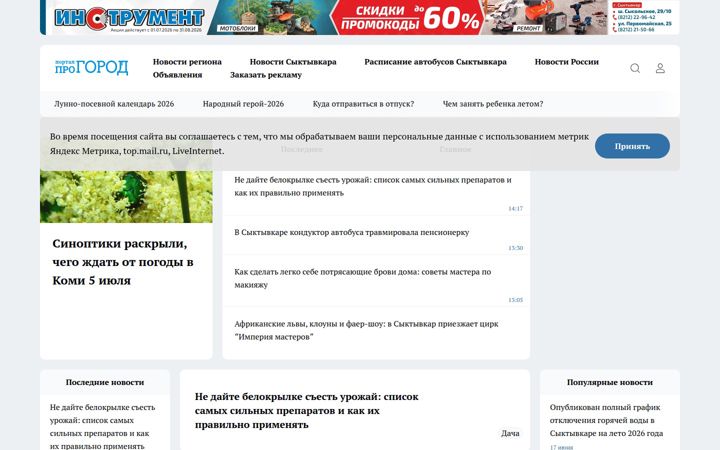Viewport: 720px width, 450px height.
Task: Open Лунно-посевной календарь 2026 link
Action: pos(114,104)
